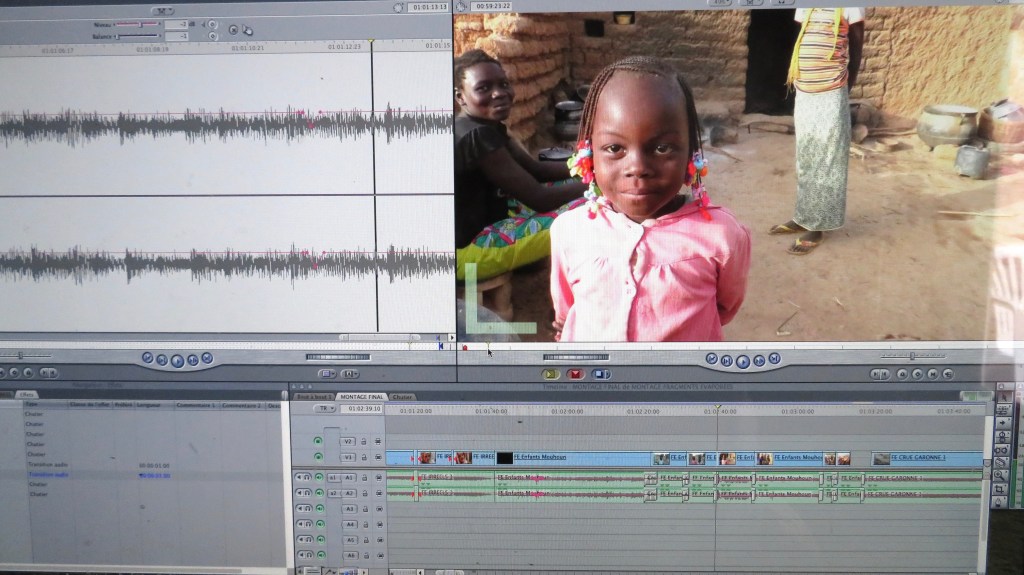Toggle the lock on track V1
The image size is (1024, 575).
click(x=364, y=457)
